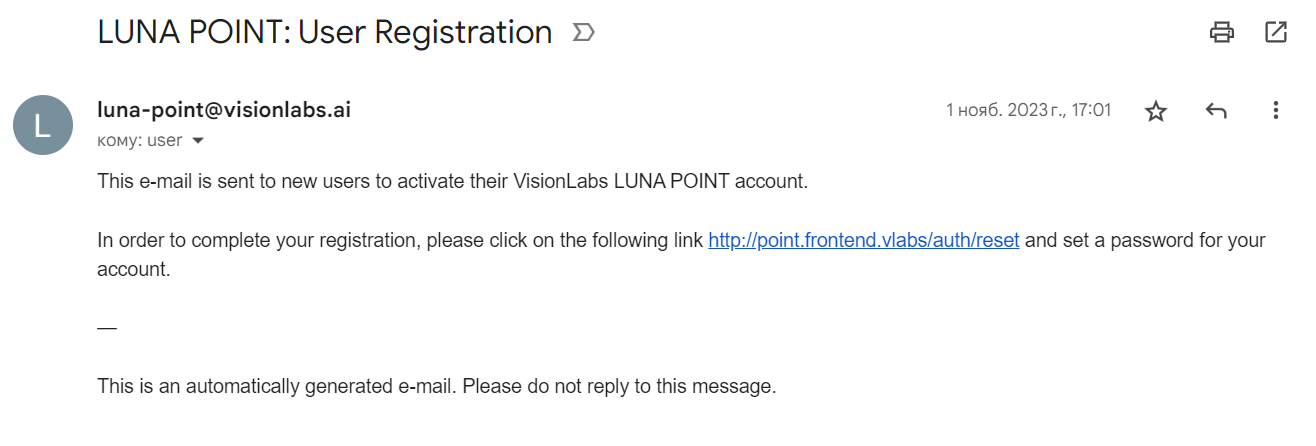Open the email in a new window
Viewport: 1316px width, 446px height.
click(1276, 32)
